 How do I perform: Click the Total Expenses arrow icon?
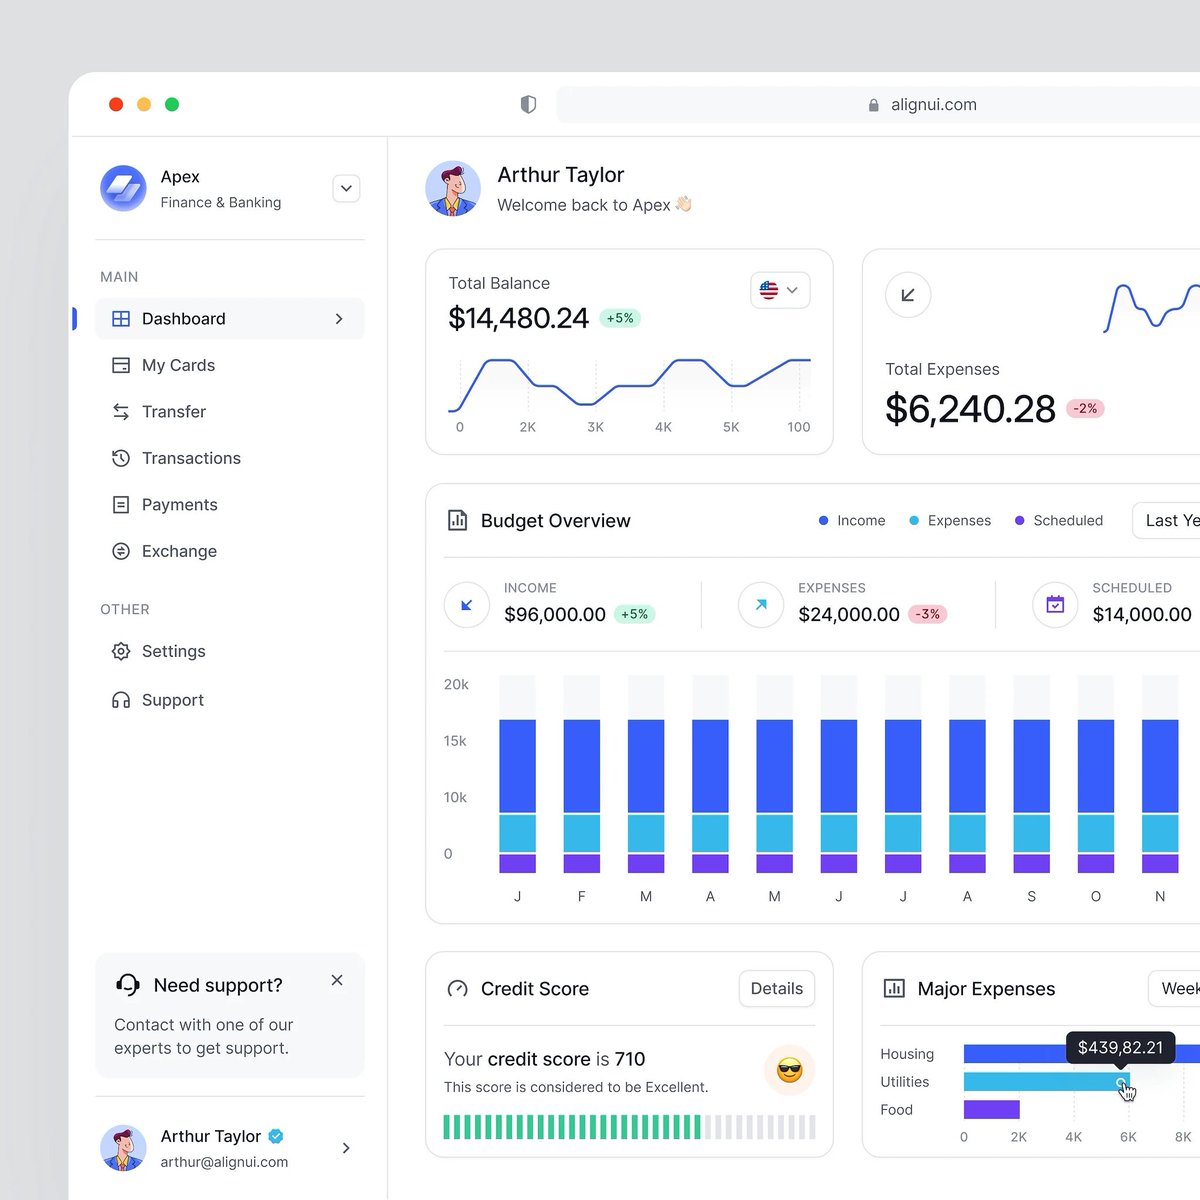[908, 295]
